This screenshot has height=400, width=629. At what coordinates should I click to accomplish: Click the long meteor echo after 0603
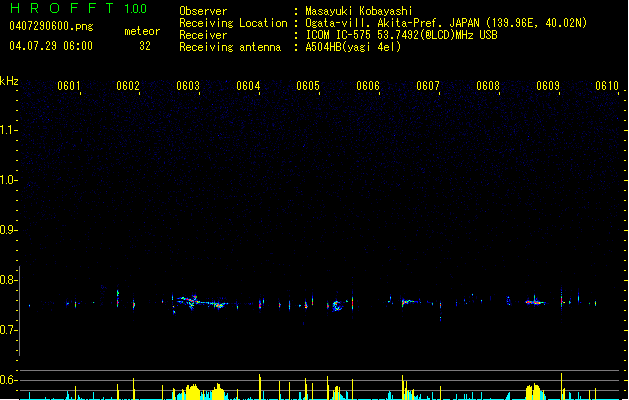pyautogui.click(x=201, y=302)
